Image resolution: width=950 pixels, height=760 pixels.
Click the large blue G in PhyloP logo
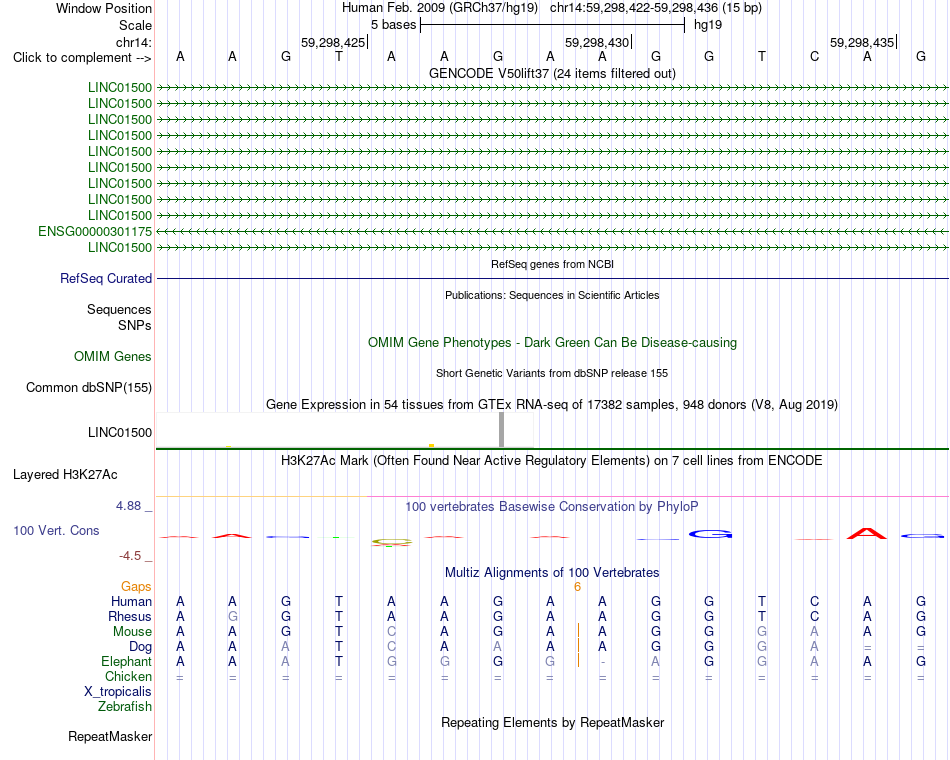click(711, 534)
